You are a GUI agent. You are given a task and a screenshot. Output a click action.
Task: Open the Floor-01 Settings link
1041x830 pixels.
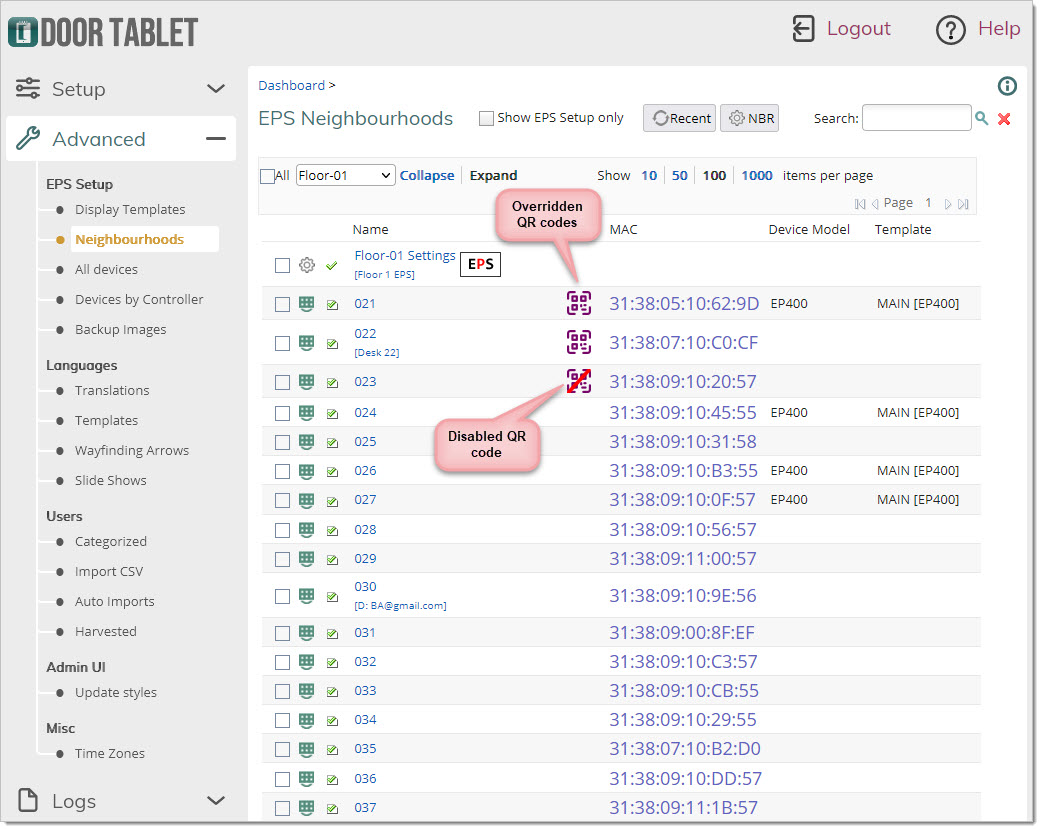[x=404, y=256]
